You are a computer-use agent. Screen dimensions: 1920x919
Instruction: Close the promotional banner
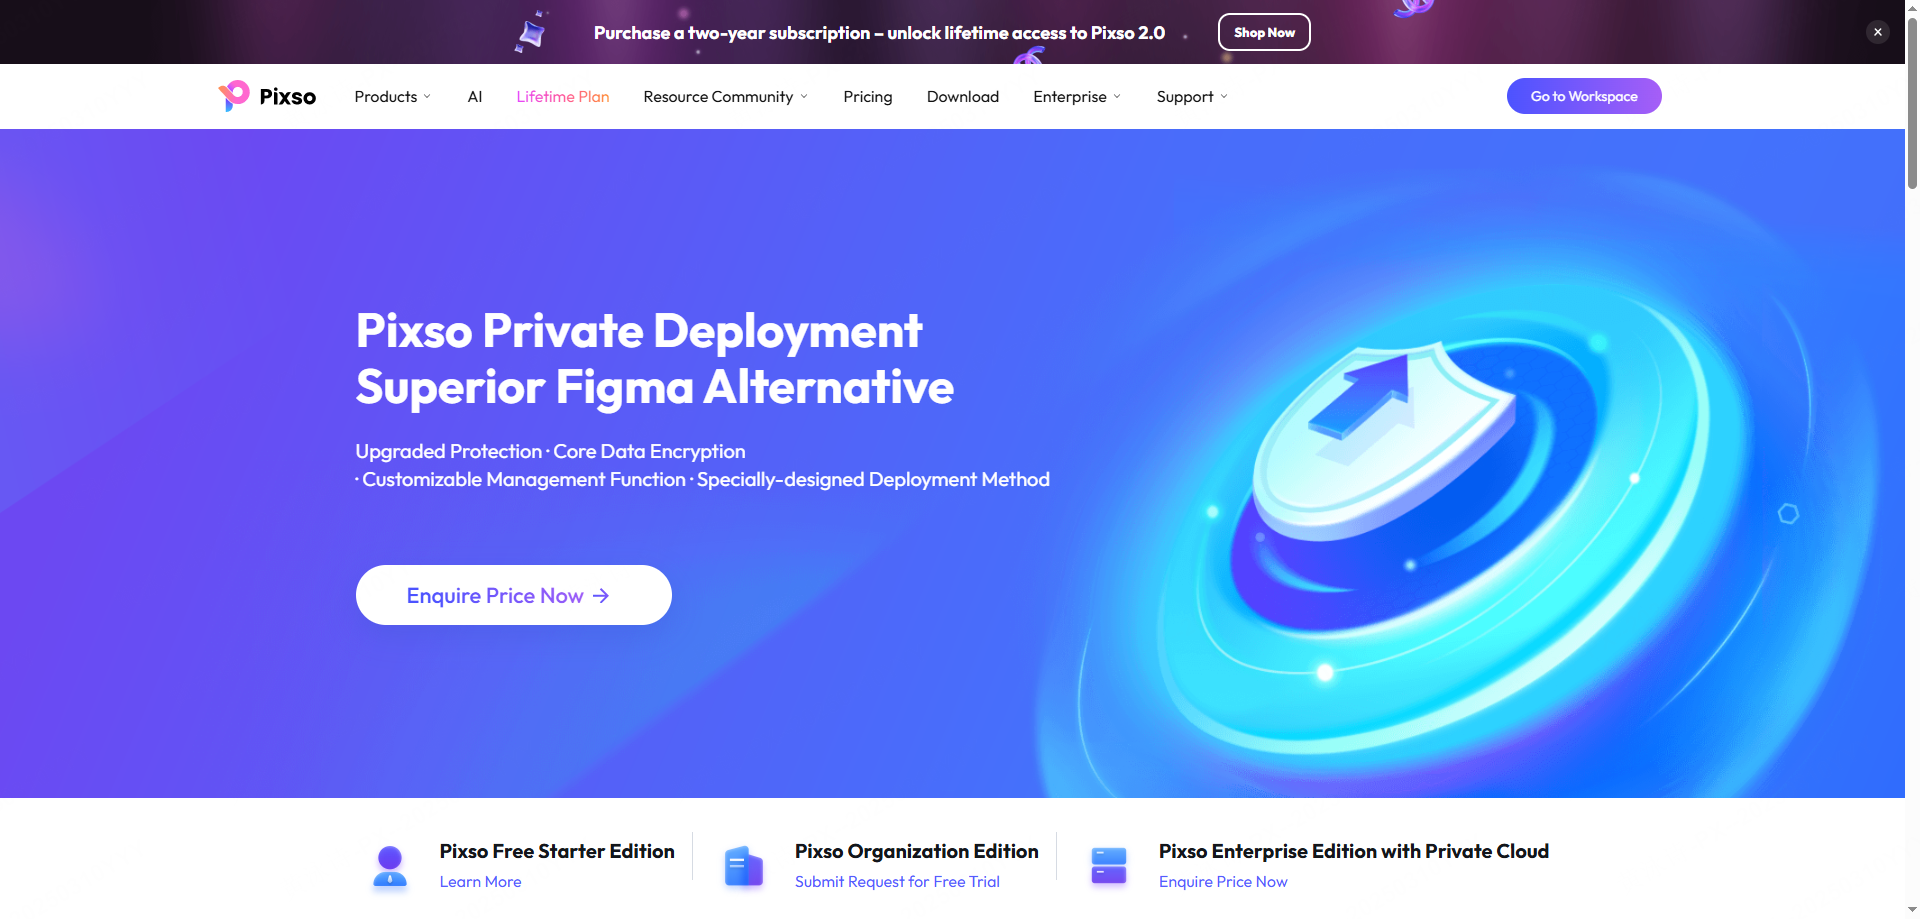[1878, 32]
